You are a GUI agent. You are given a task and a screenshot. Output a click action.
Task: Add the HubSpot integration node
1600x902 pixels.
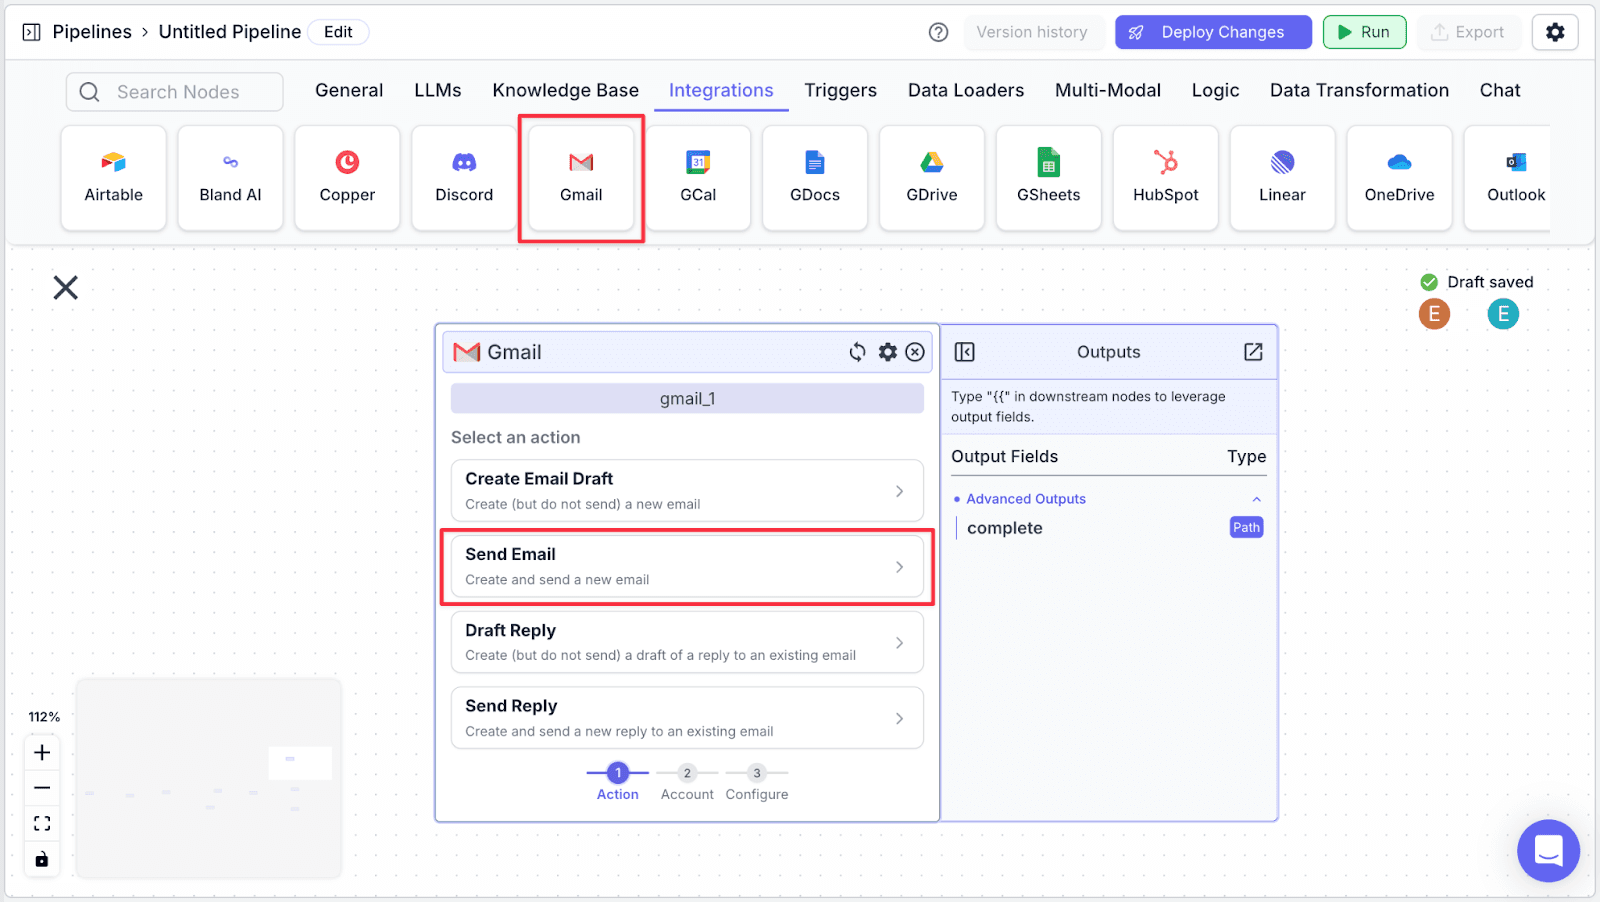tap(1166, 178)
